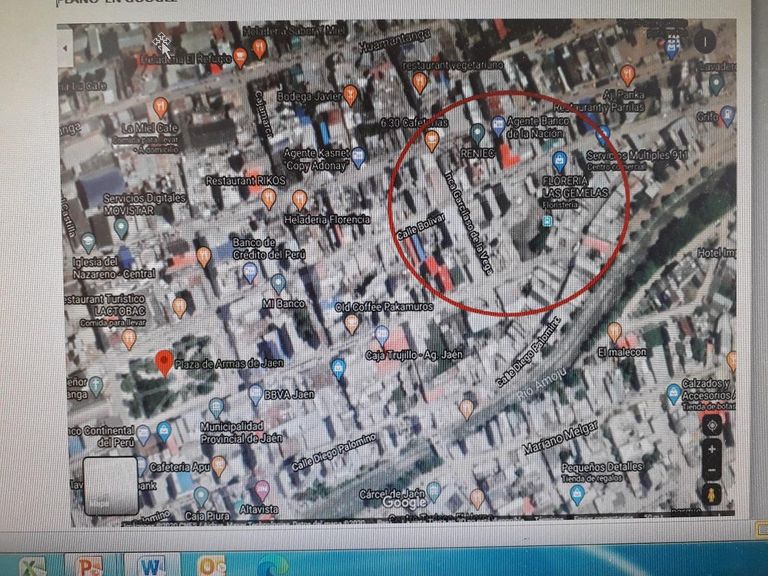Click the Municipalidad Provincial de Jaén pin
The height and width of the screenshot is (576, 768).
pyautogui.click(x=216, y=408)
